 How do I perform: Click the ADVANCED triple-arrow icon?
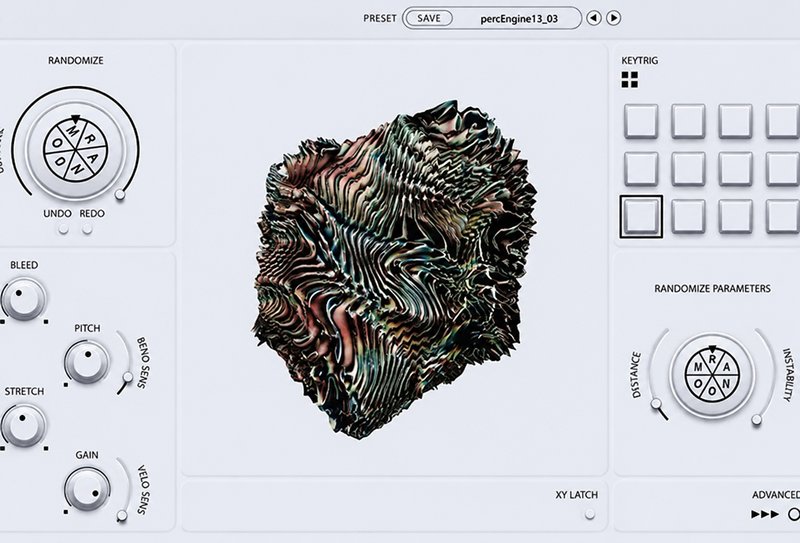pyautogui.click(x=765, y=514)
